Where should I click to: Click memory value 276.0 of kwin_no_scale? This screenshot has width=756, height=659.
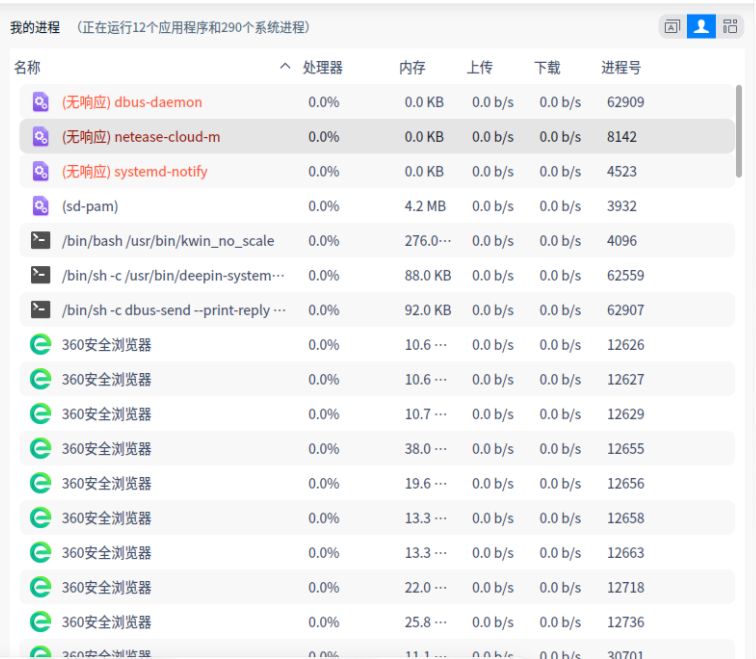point(428,241)
